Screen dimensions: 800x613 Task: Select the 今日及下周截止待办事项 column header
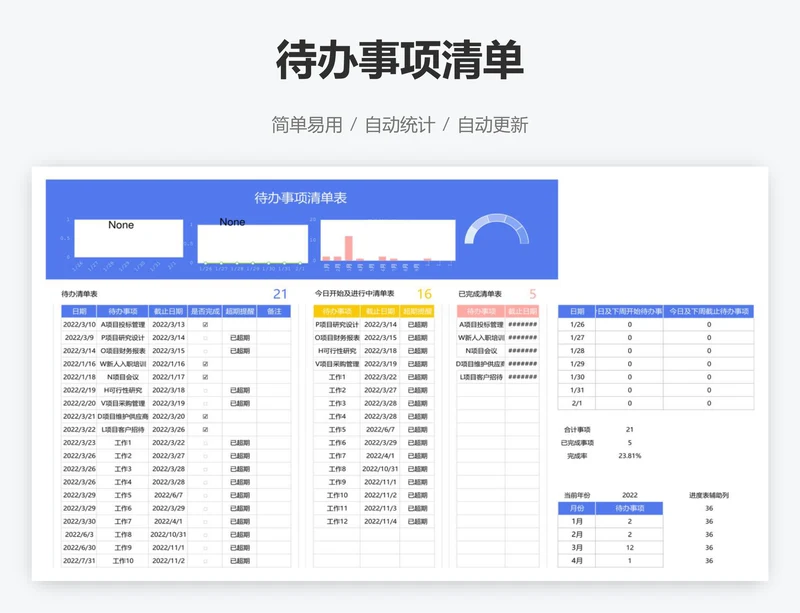click(709, 311)
